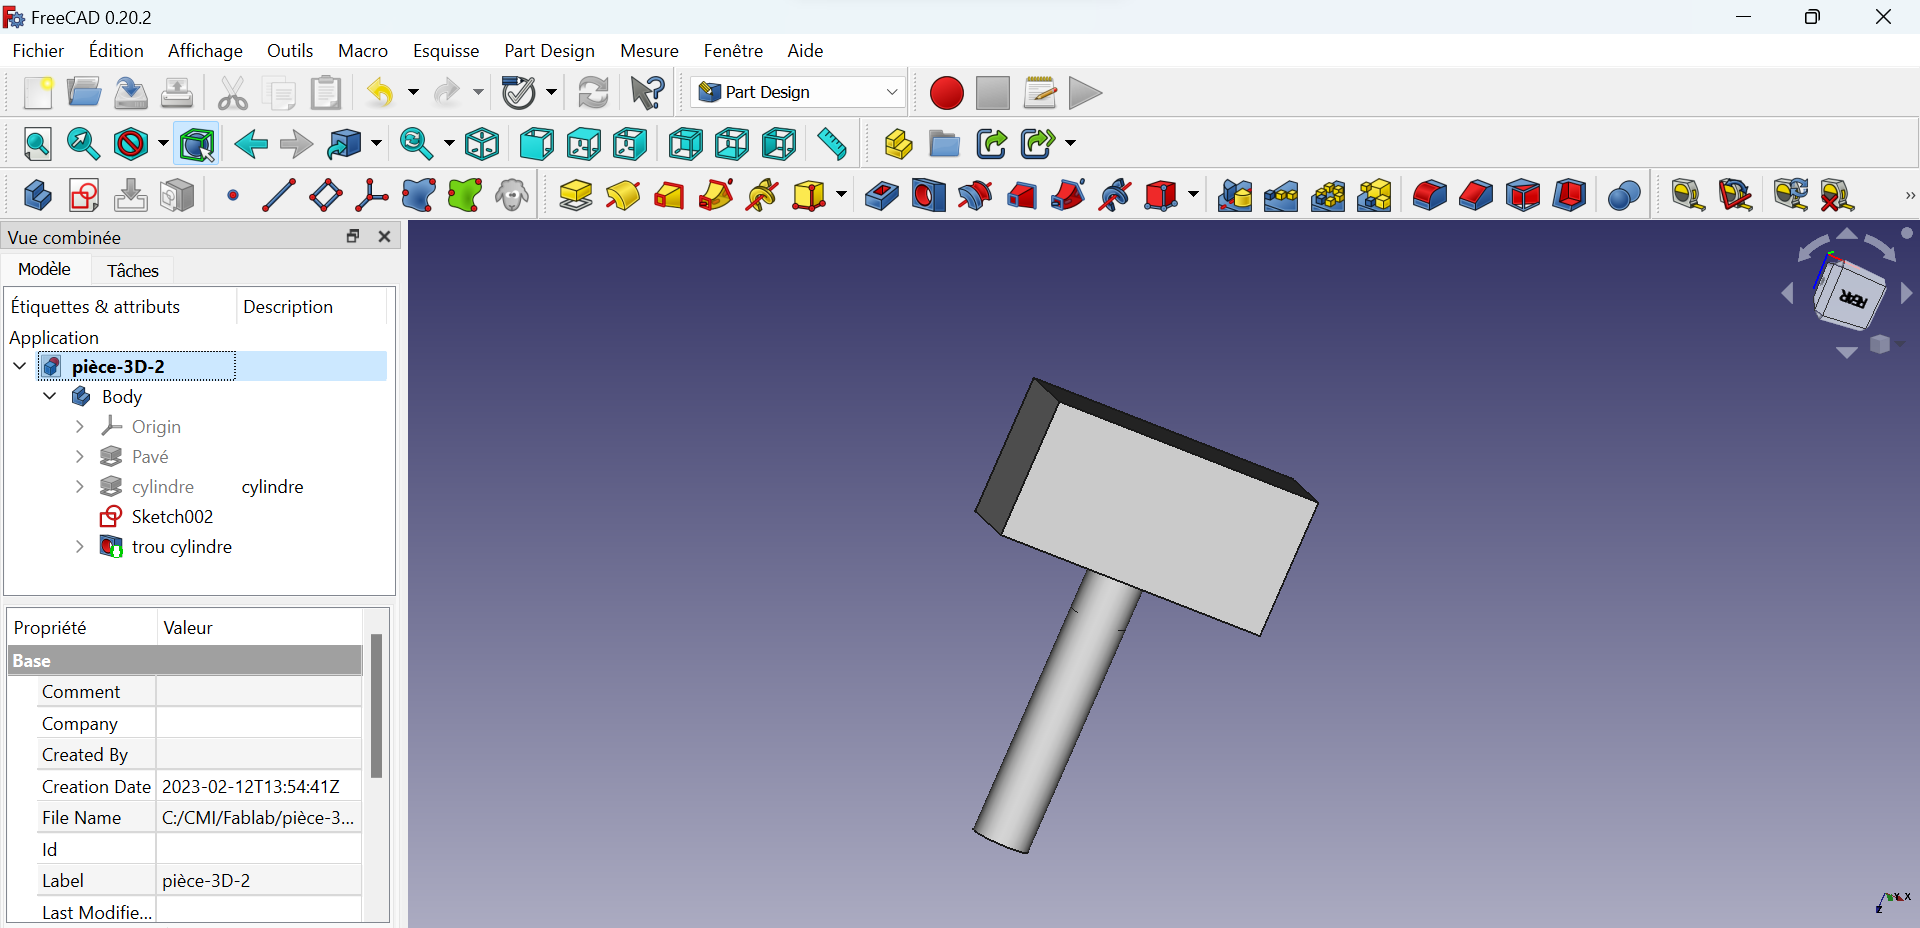This screenshot has width=1920, height=928.
Task: Open undo history dropdown arrow
Action: pos(413,93)
